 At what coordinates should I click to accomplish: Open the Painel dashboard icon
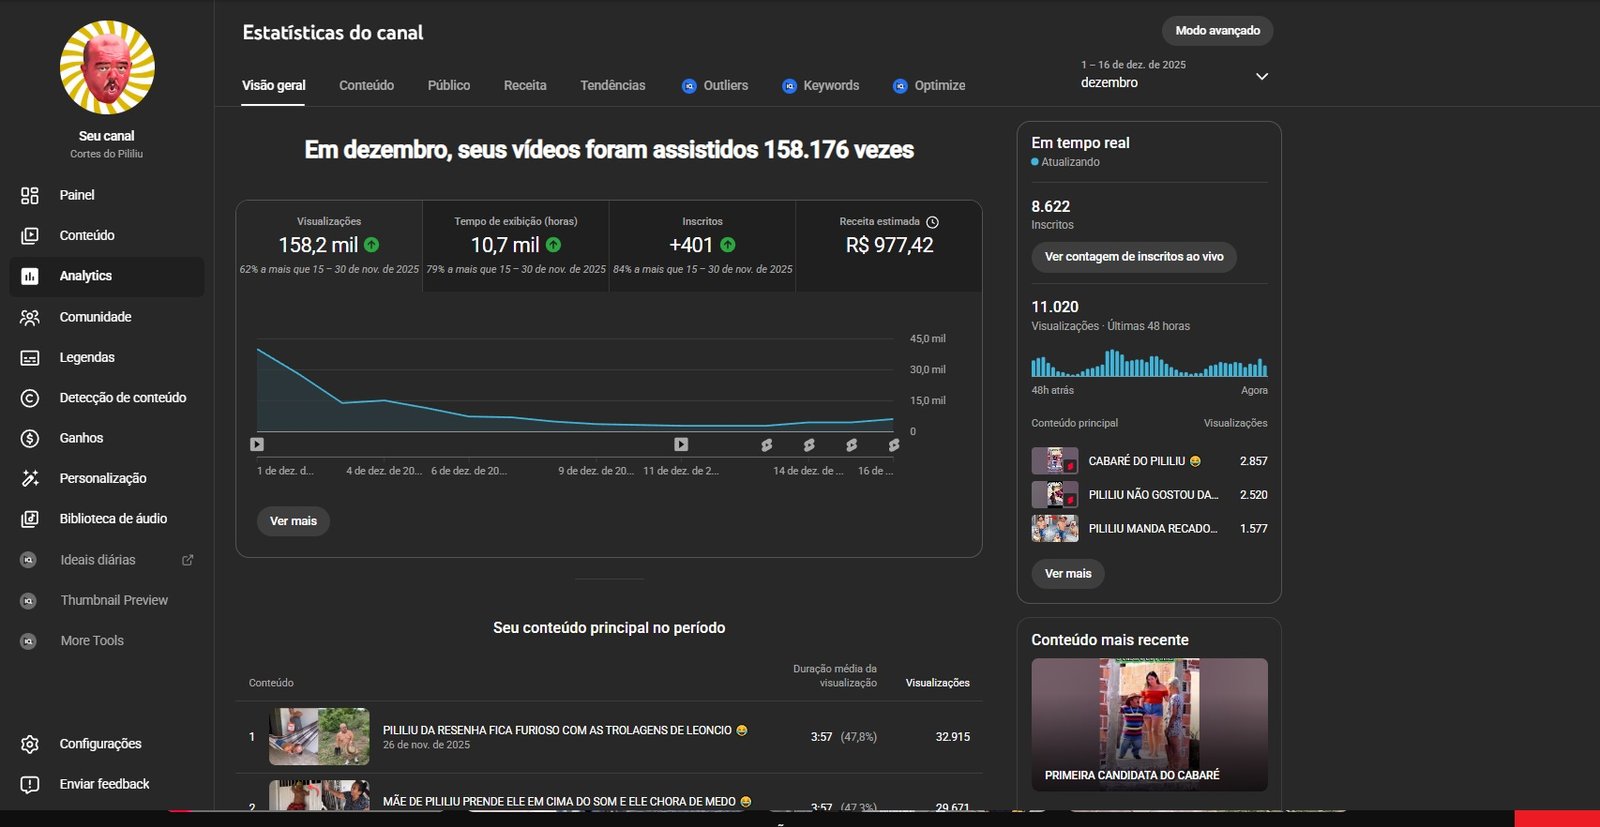(x=30, y=195)
